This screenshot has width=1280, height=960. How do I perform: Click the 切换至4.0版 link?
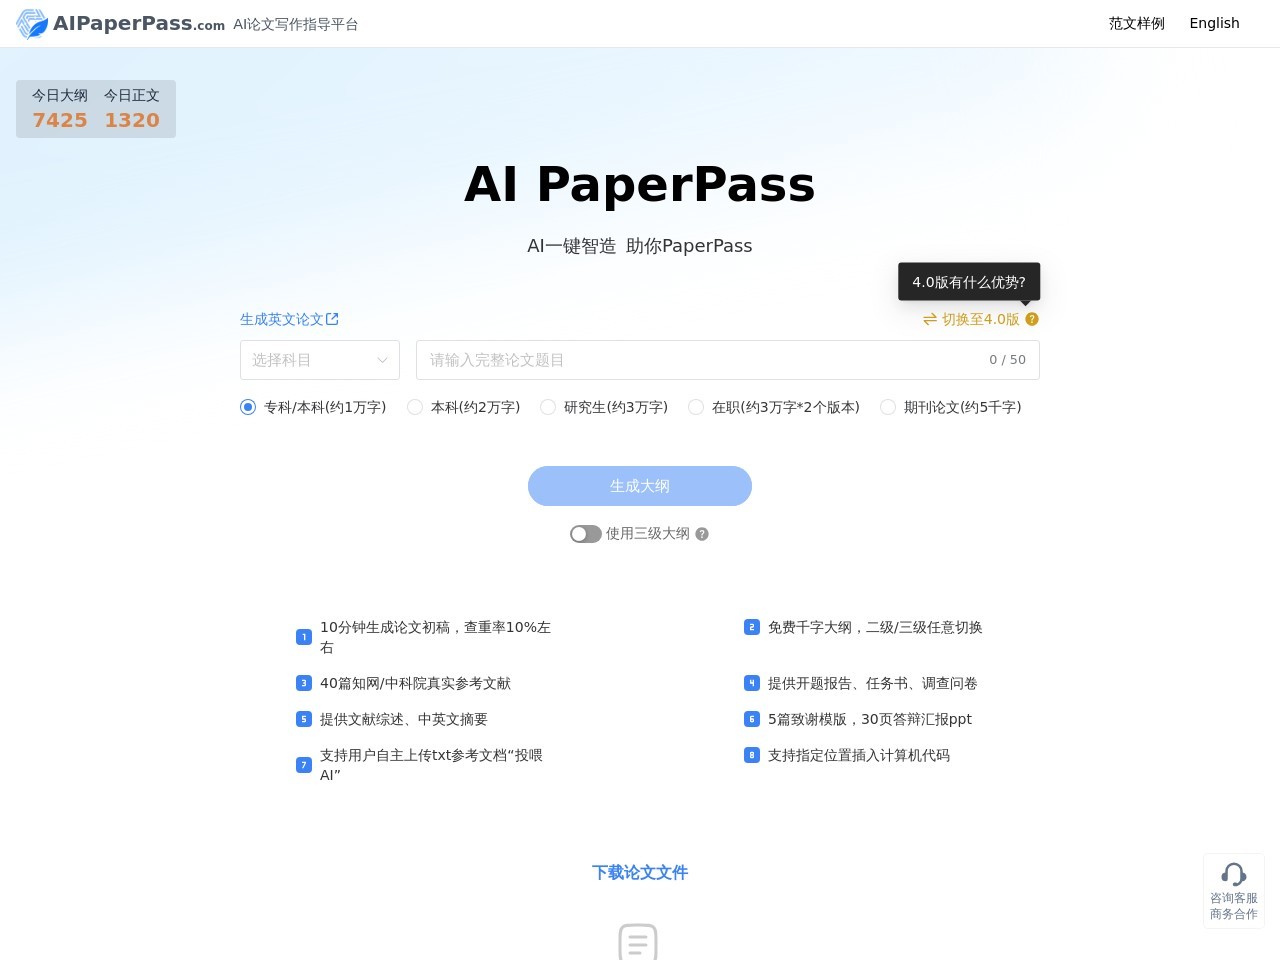pos(981,319)
